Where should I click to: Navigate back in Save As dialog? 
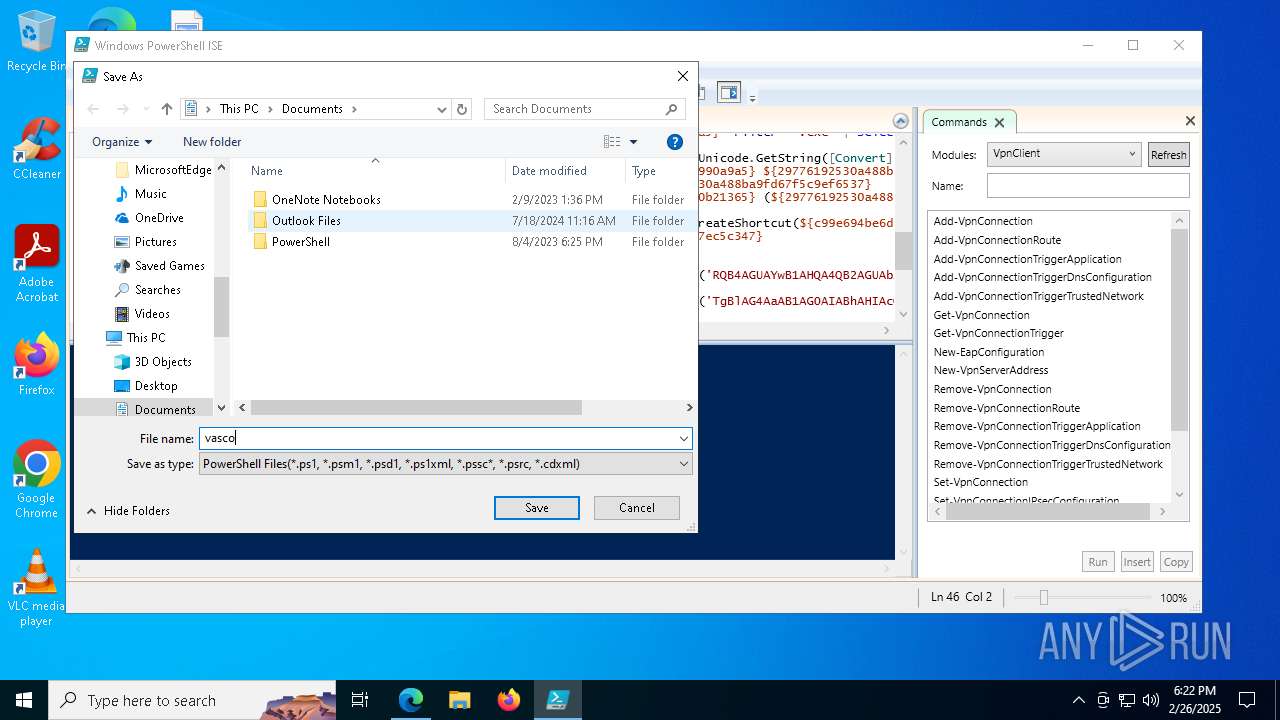coord(93,109)
